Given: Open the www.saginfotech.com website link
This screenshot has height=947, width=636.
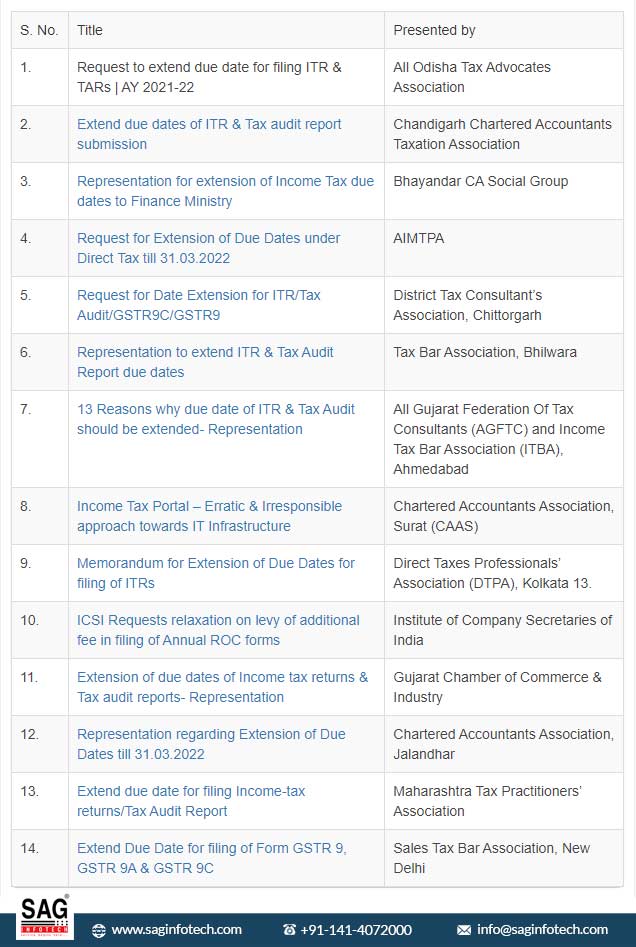Looking at the screenshot, I should point(176,930).
